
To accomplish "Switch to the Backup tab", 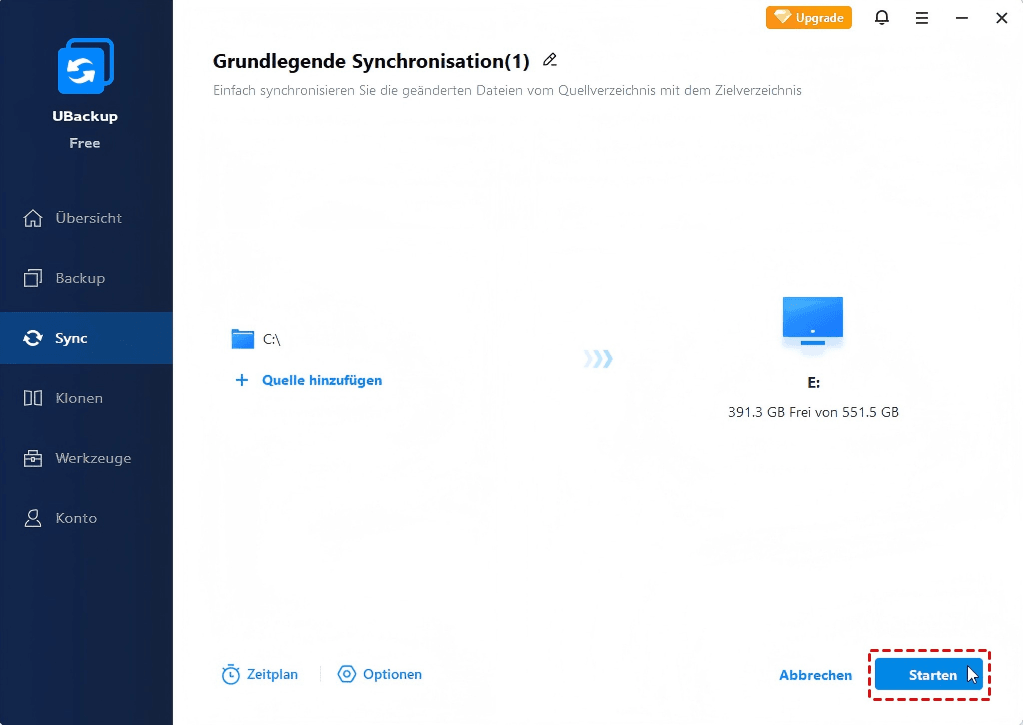I will point(80,278).
